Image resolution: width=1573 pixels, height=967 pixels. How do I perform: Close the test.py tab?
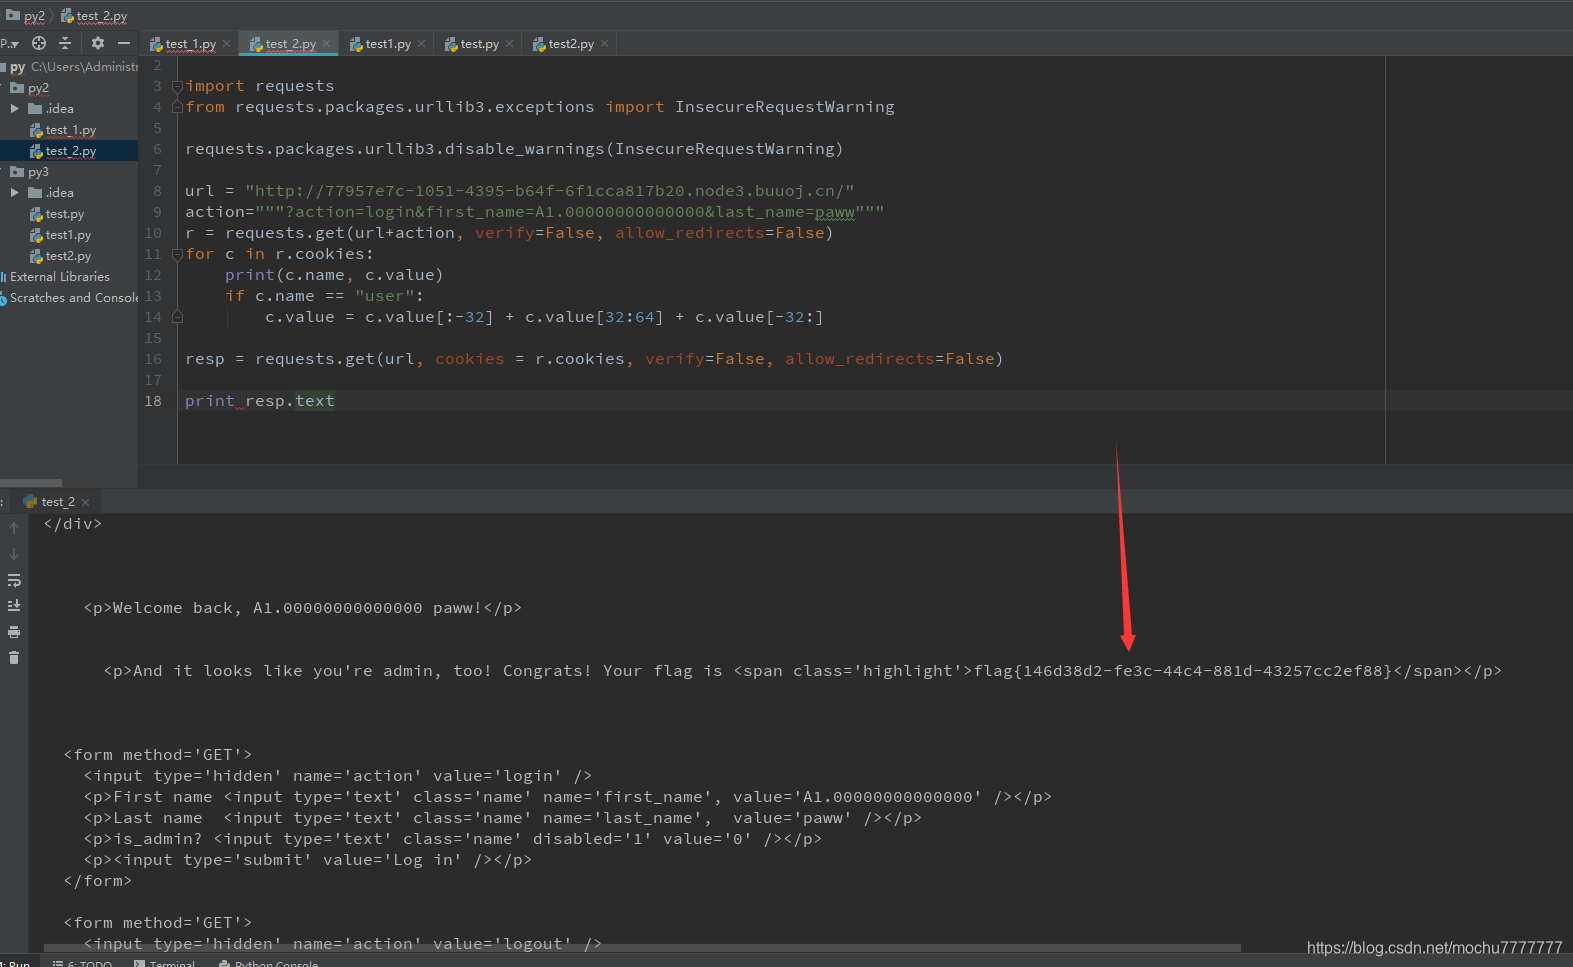coord(510,44)
